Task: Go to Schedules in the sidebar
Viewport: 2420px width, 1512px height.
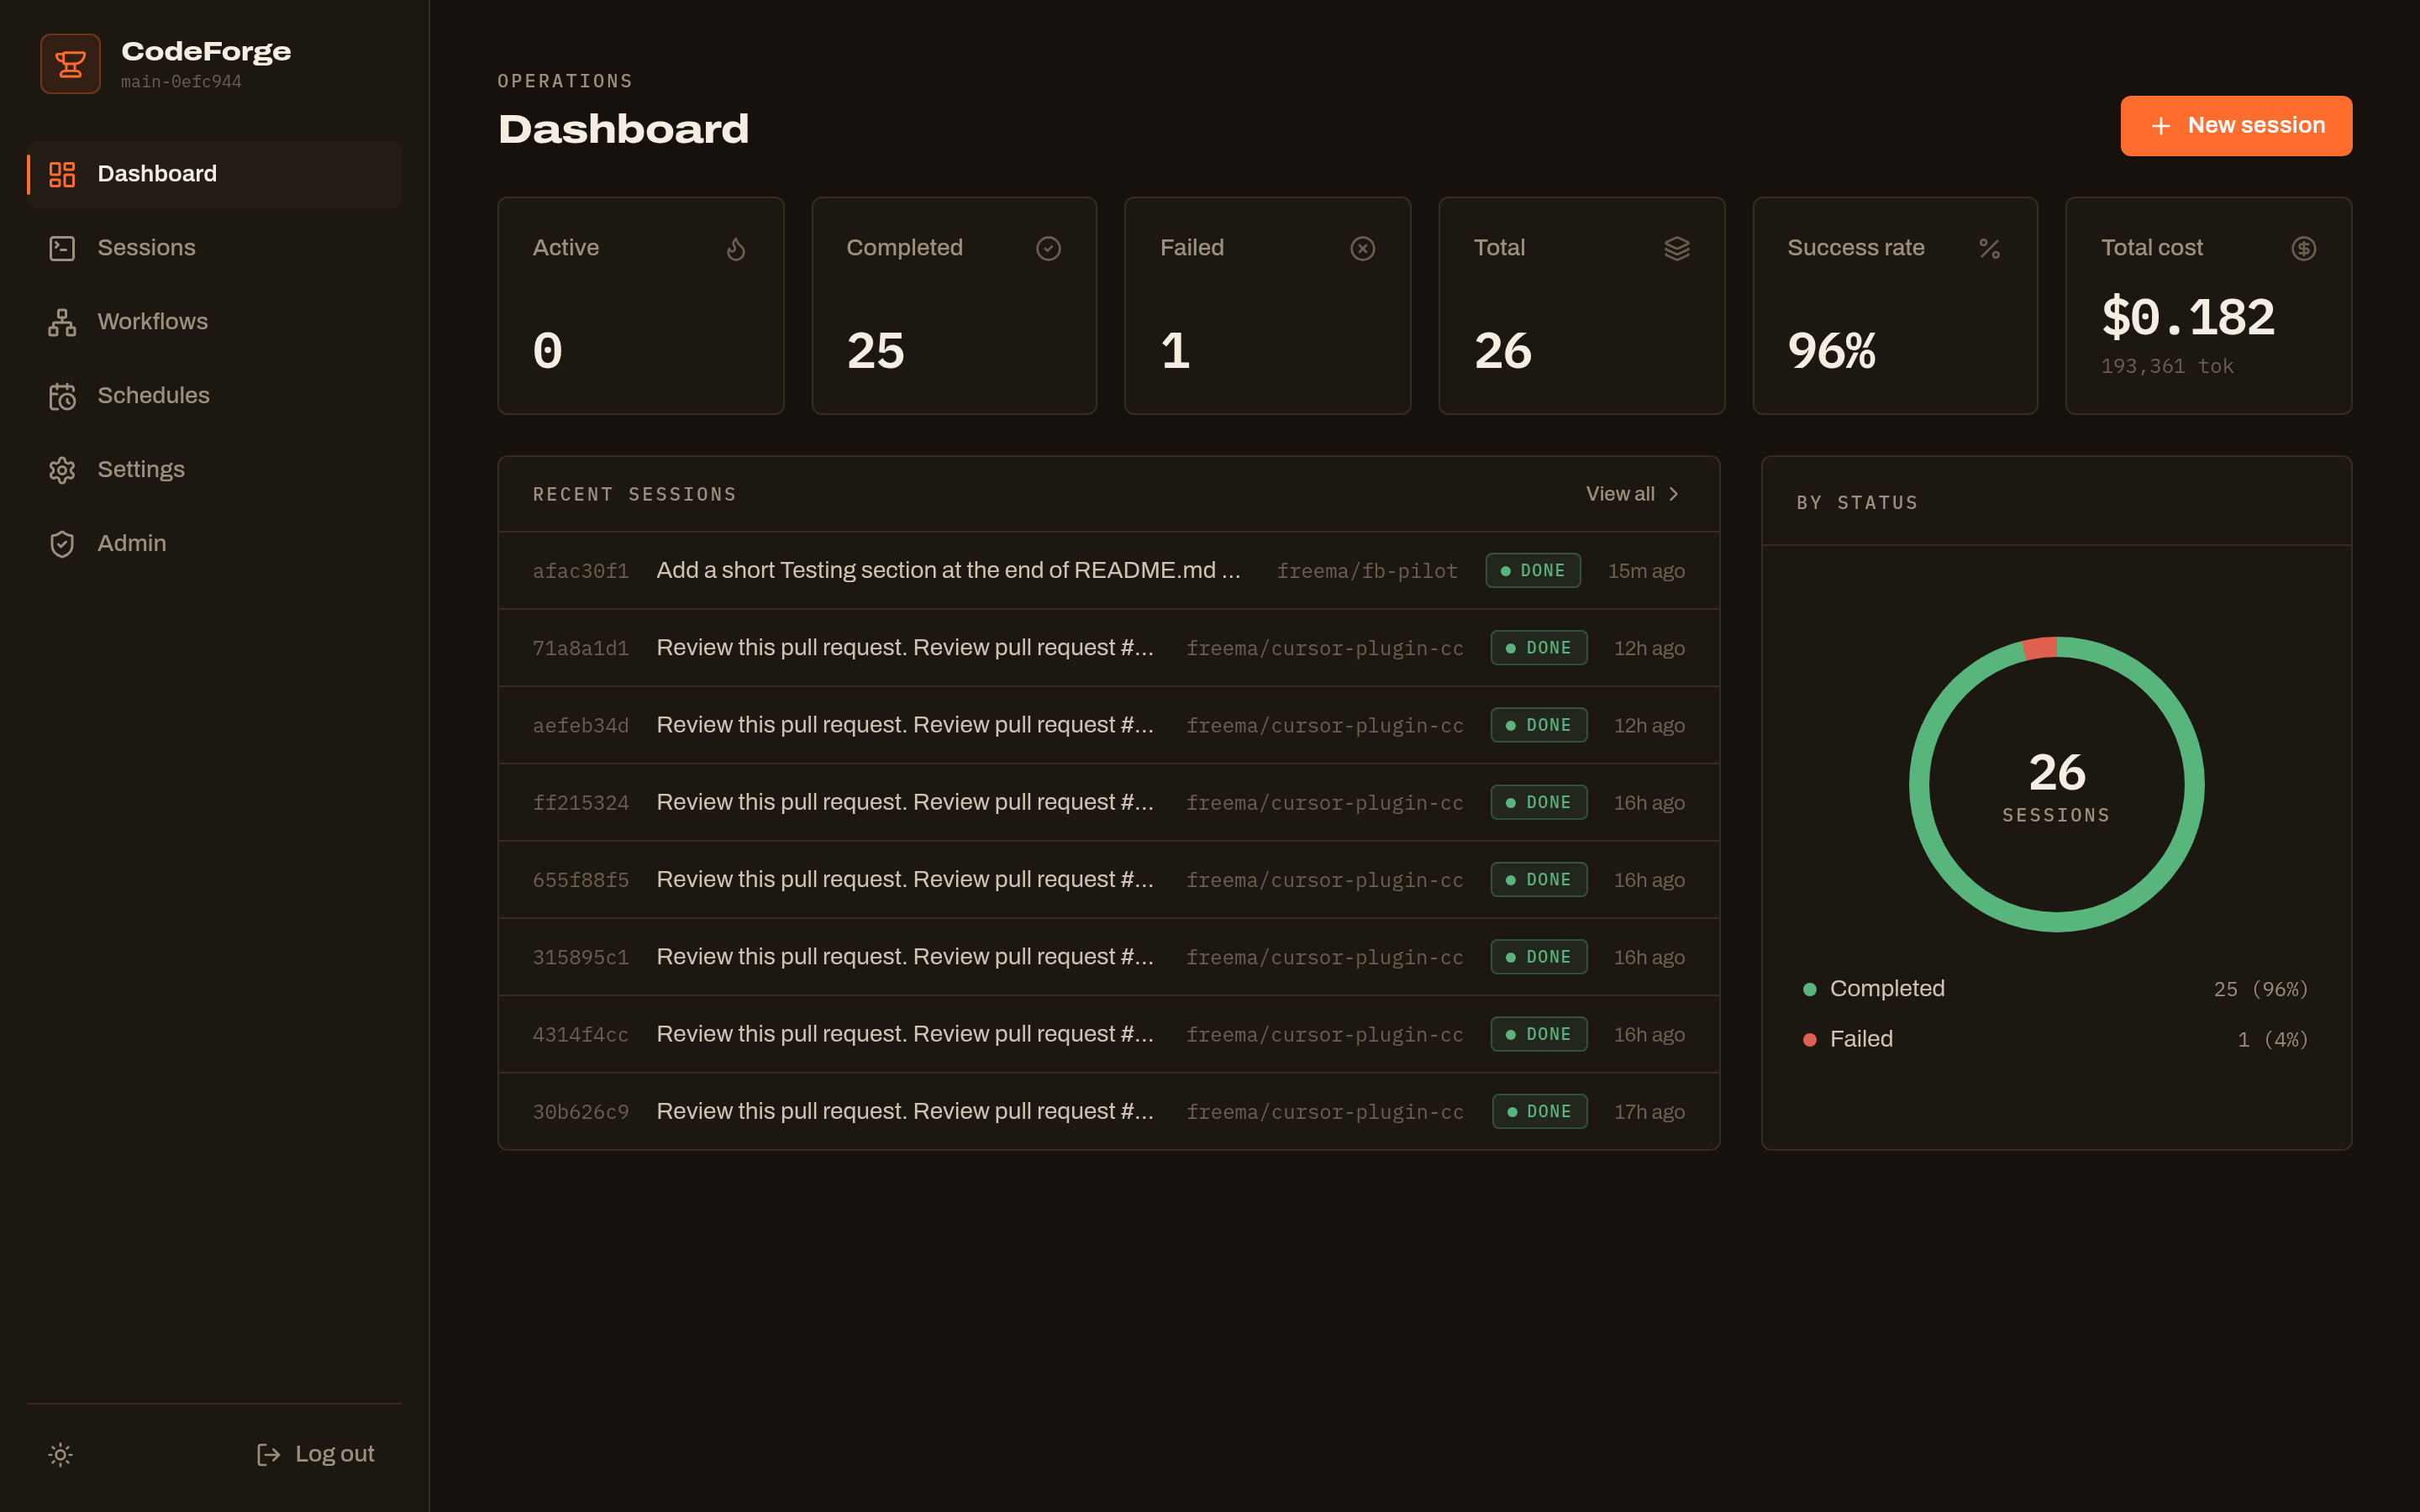Action: [x=214, y=396]
